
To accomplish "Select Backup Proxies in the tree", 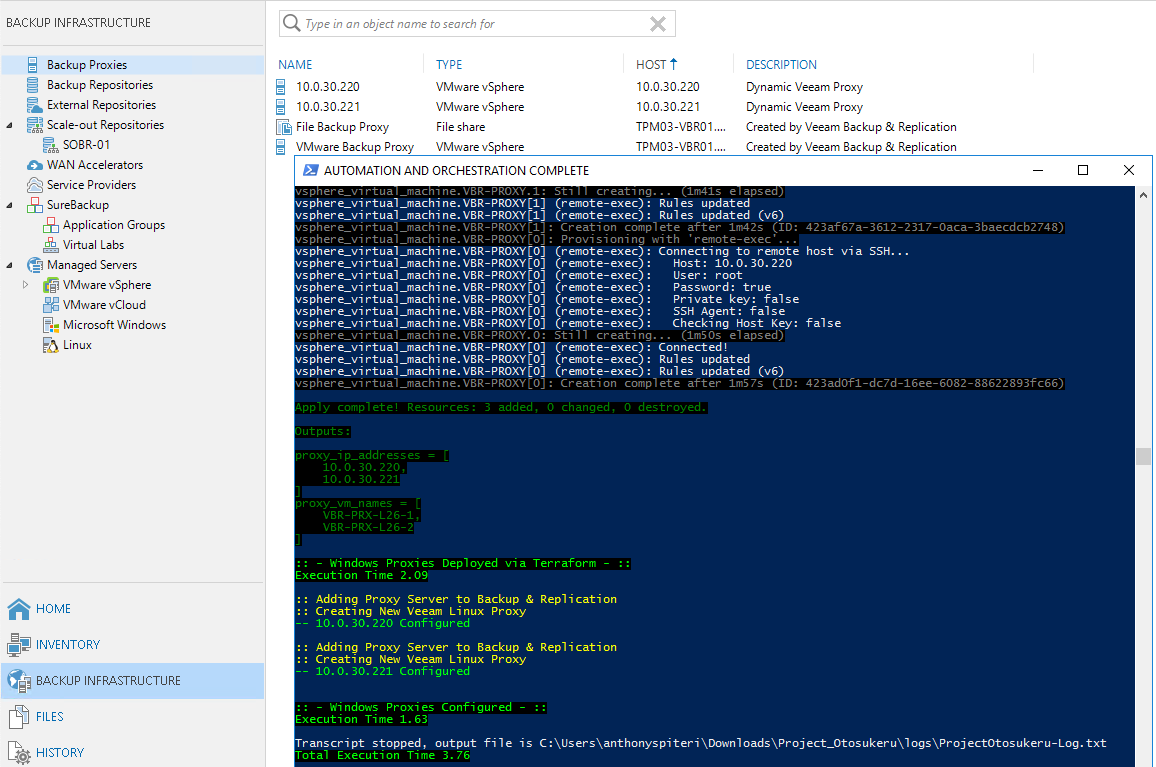I will [x=87, y=65].
